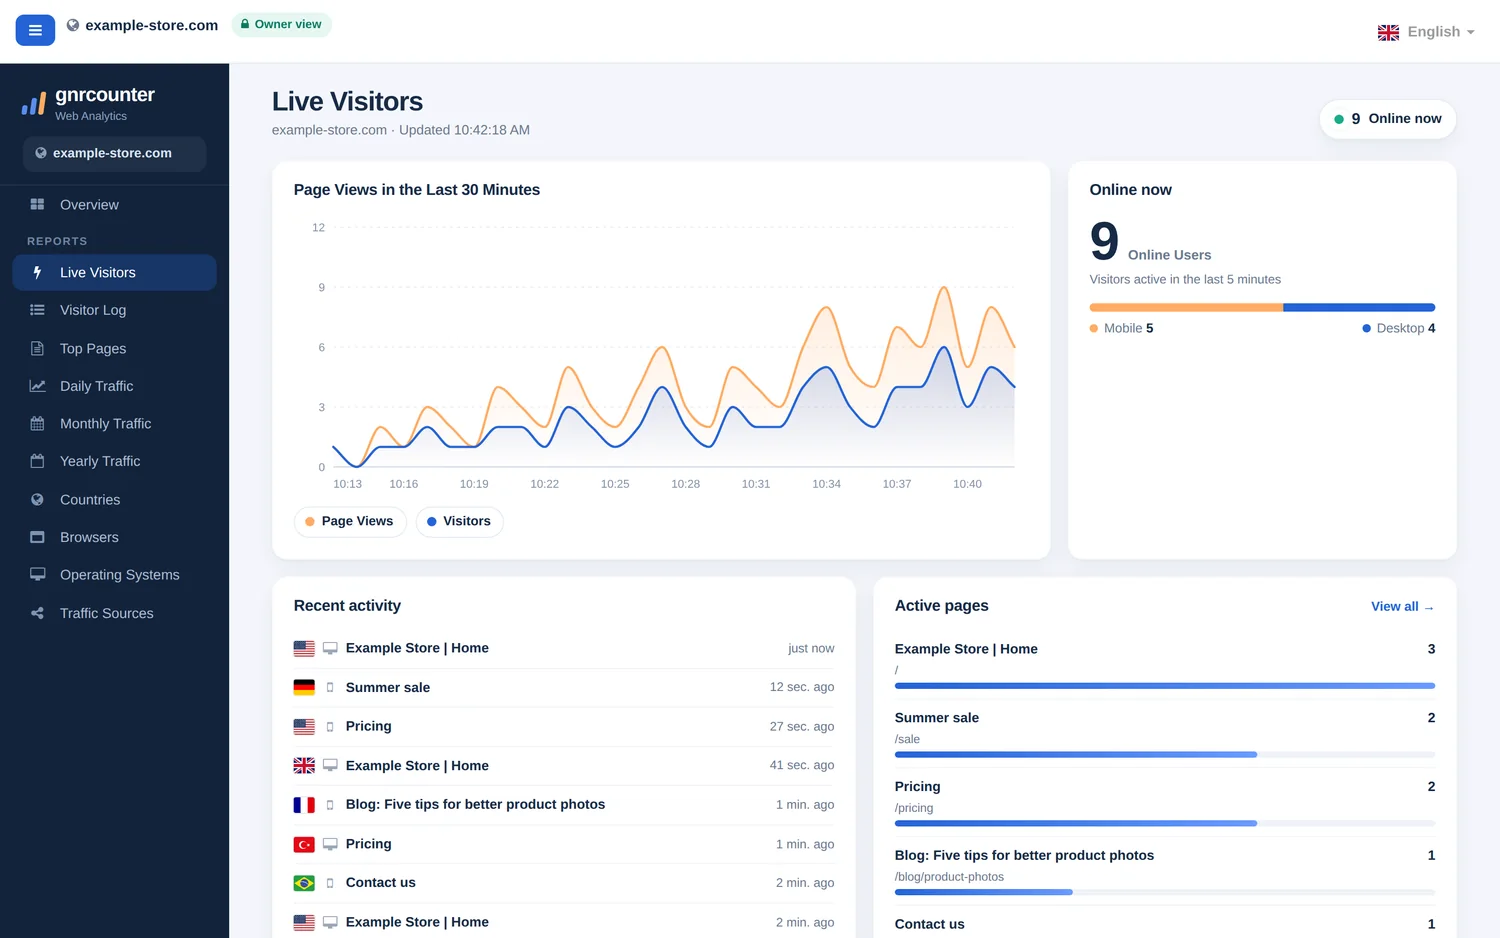The width and height of the screenshot is (1500, 938).
Task: Click the Daily Traffic chart icon
Action: [37, 386]
